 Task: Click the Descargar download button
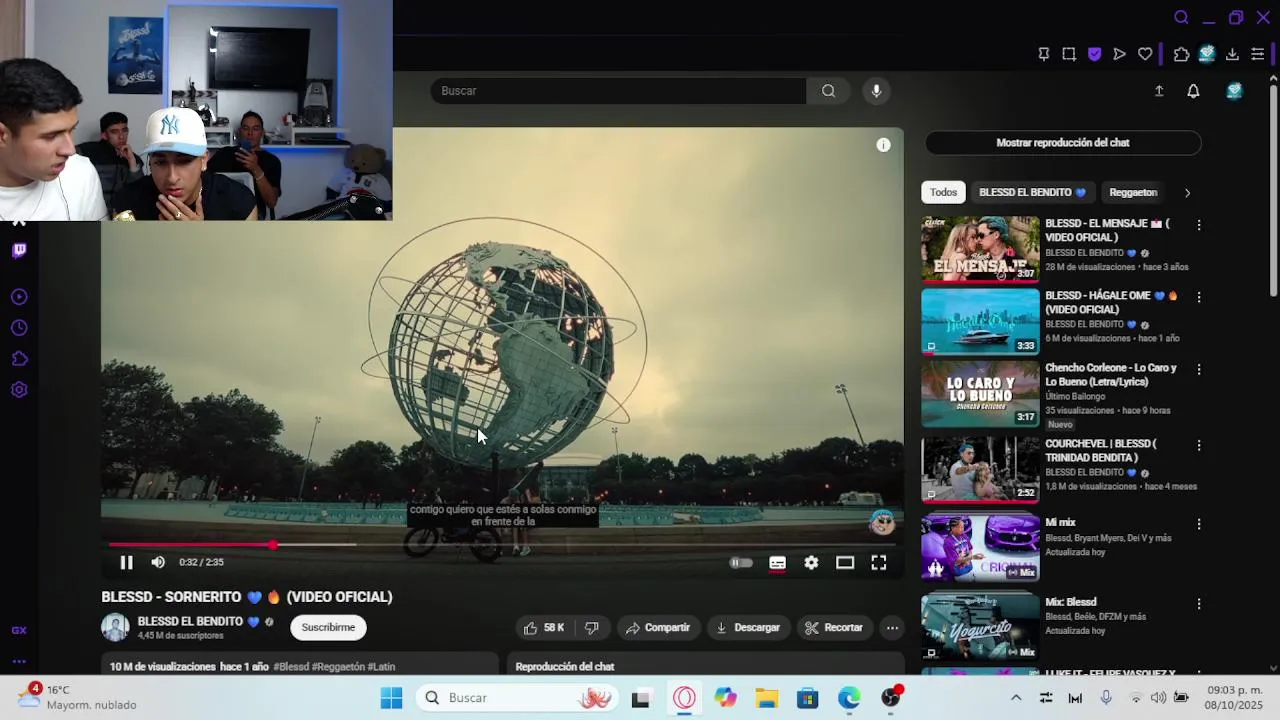pos(747,628)
